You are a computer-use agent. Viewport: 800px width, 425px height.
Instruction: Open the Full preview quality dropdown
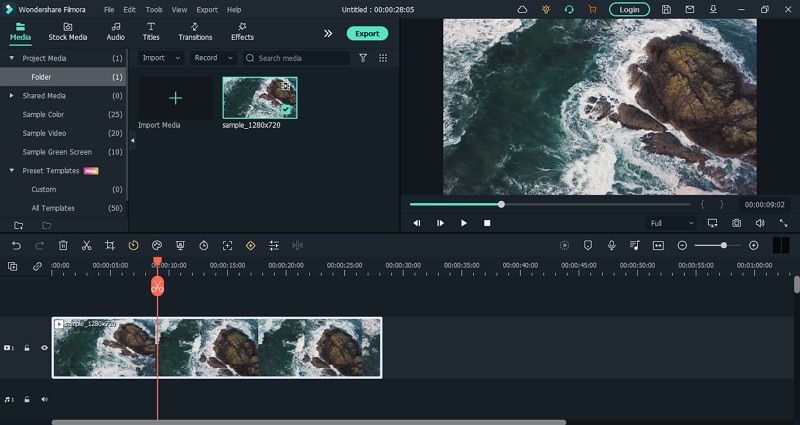point(671,223)
